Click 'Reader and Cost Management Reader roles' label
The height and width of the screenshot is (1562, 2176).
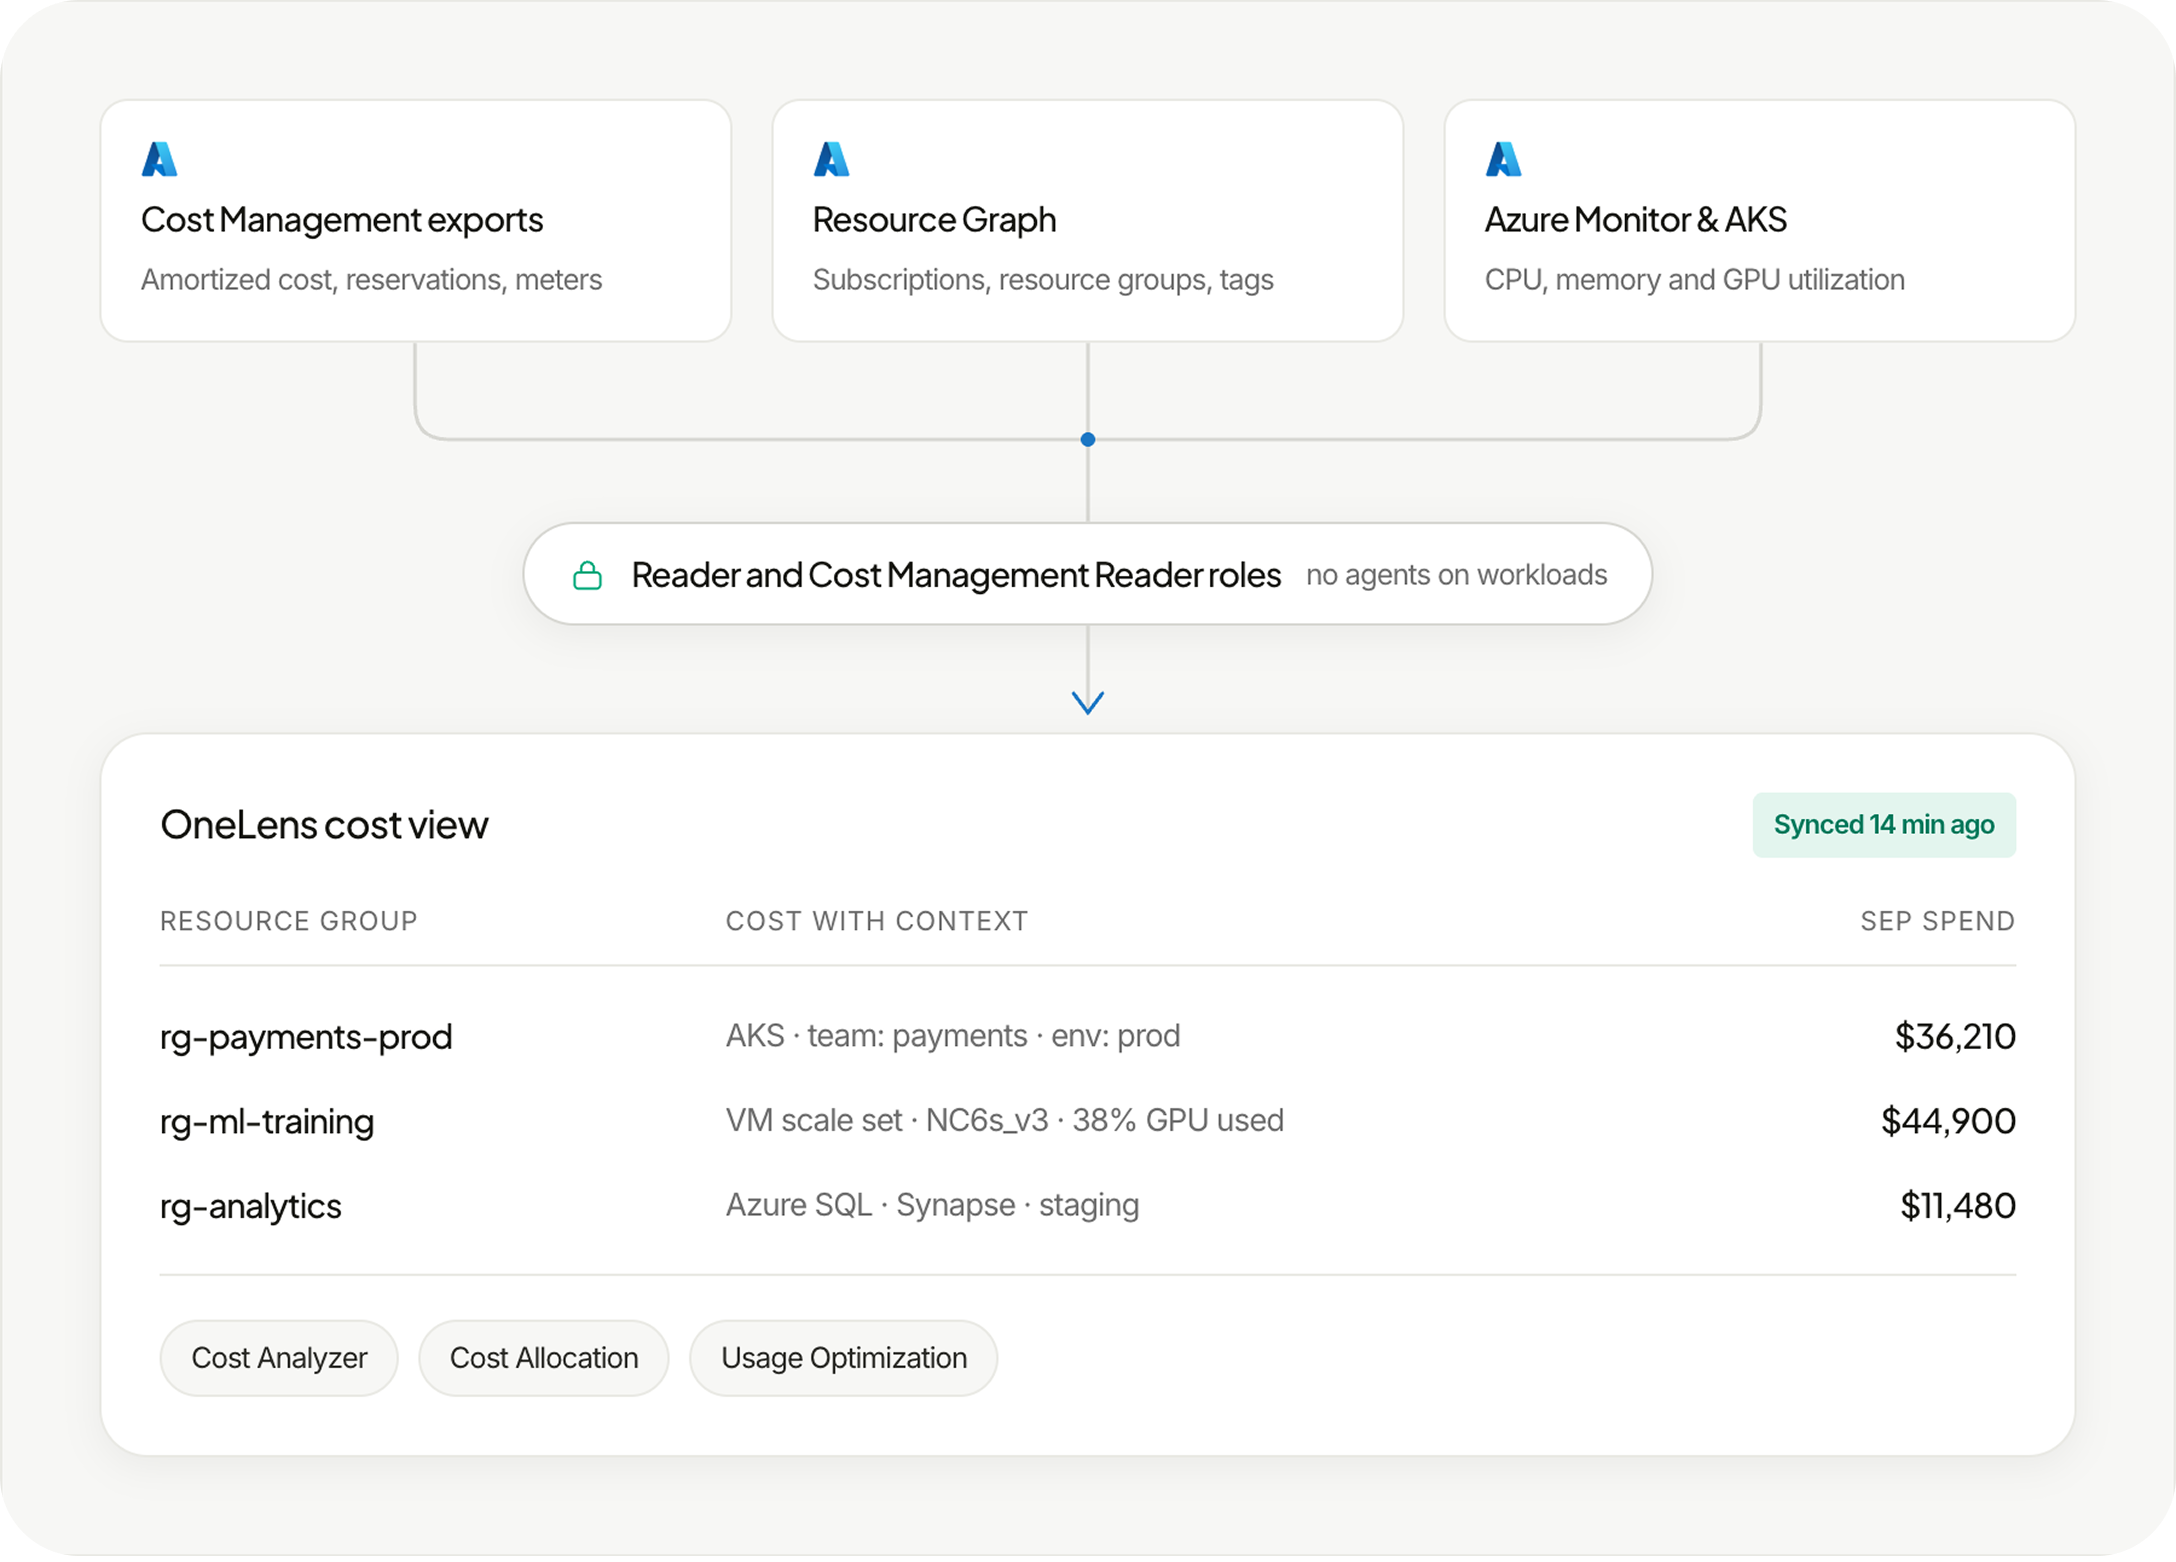(956, 575)
